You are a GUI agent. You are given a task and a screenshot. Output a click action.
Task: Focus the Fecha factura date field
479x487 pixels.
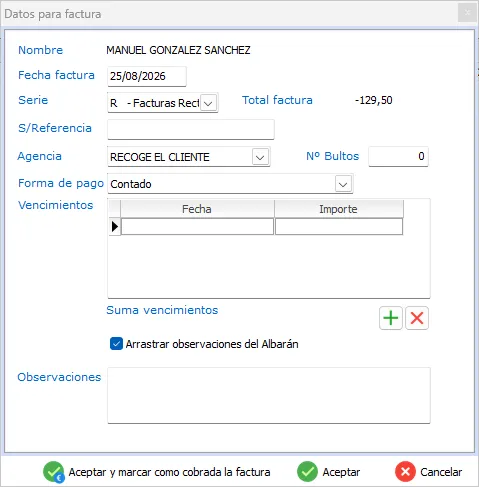click(147, 76)
